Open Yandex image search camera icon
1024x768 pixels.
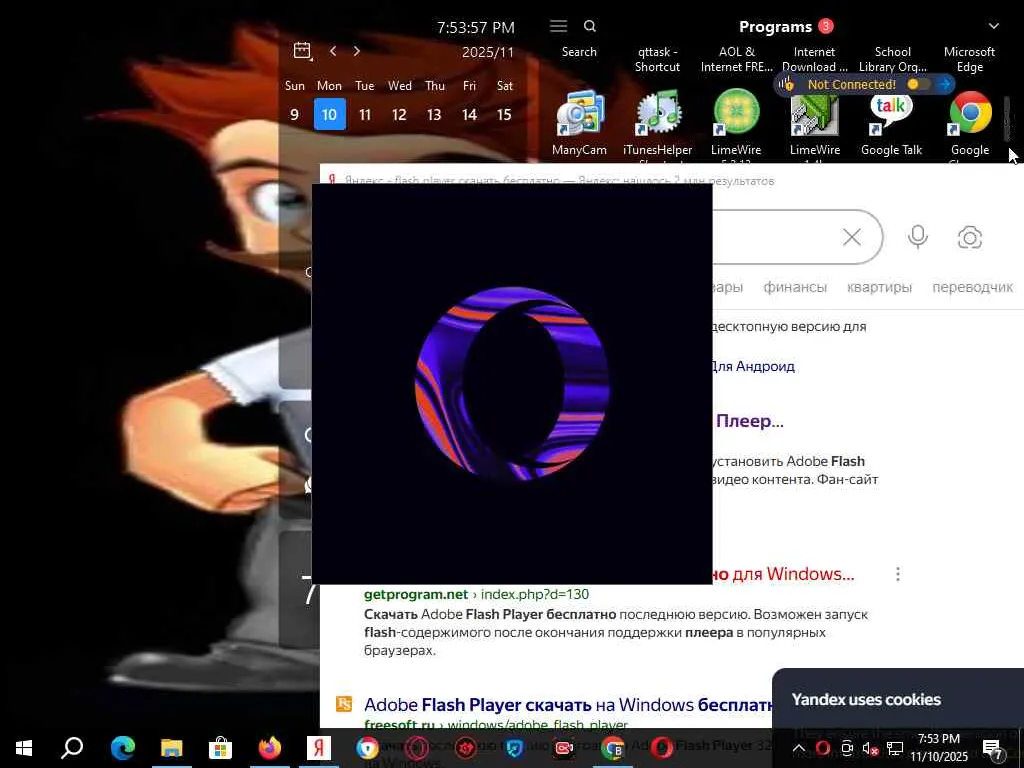pyautogui.click(x=970, y=237)
